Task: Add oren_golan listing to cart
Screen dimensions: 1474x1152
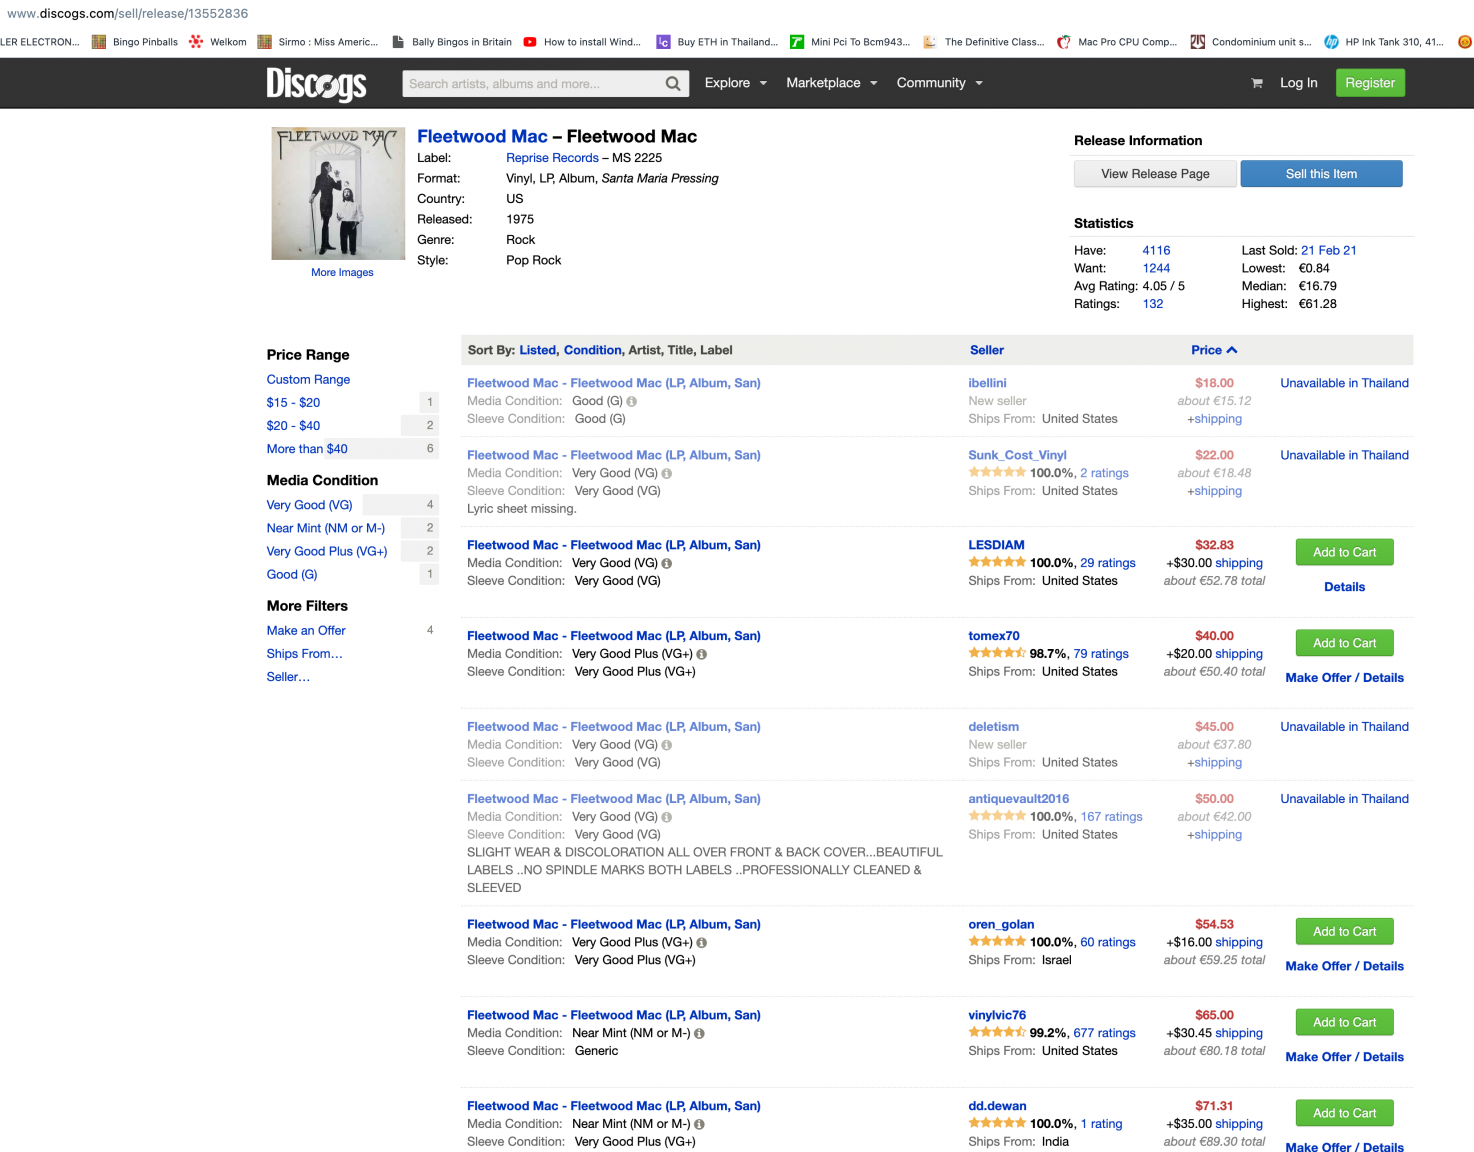Action: pos(1344,932)
